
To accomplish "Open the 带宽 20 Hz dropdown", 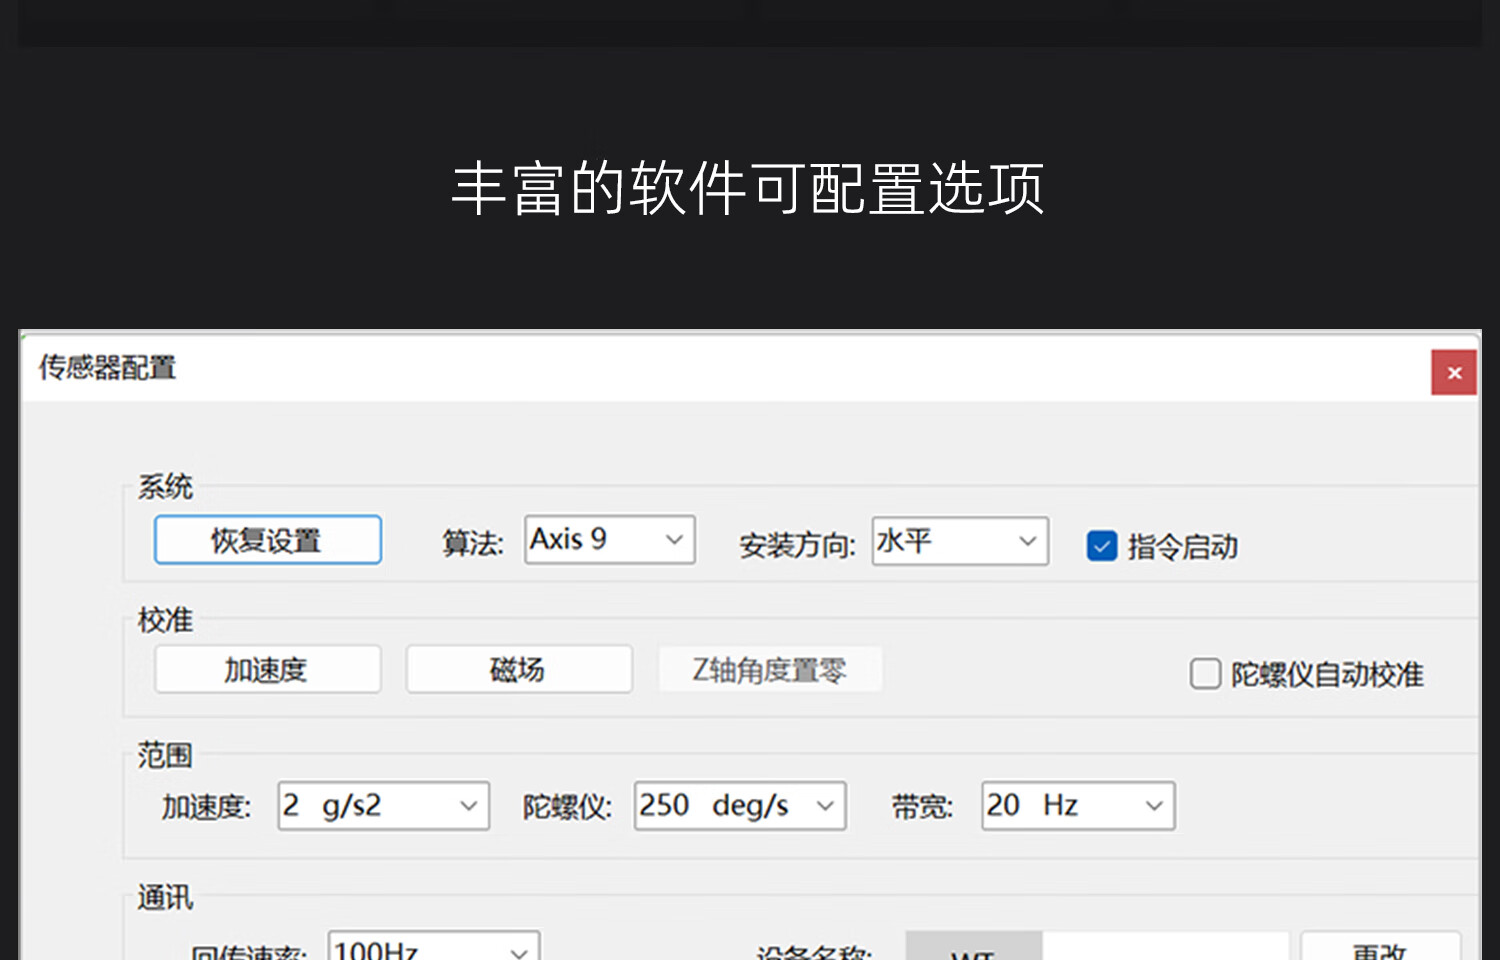I will pyautogui.click(x=1077, y=806).
